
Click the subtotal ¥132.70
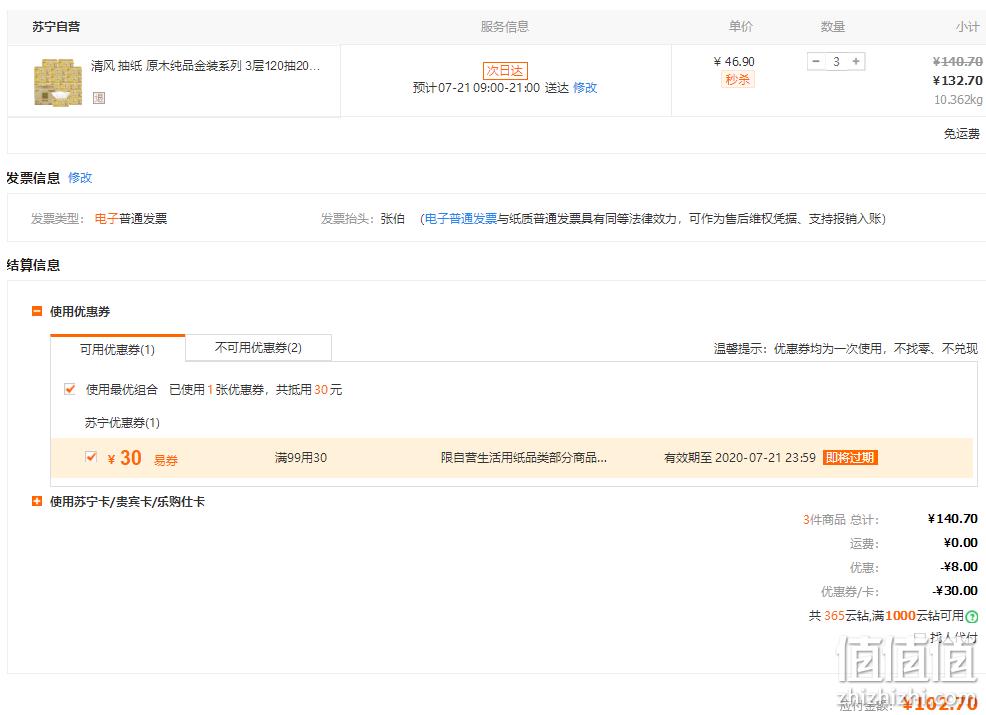click(x=957, y=80)
